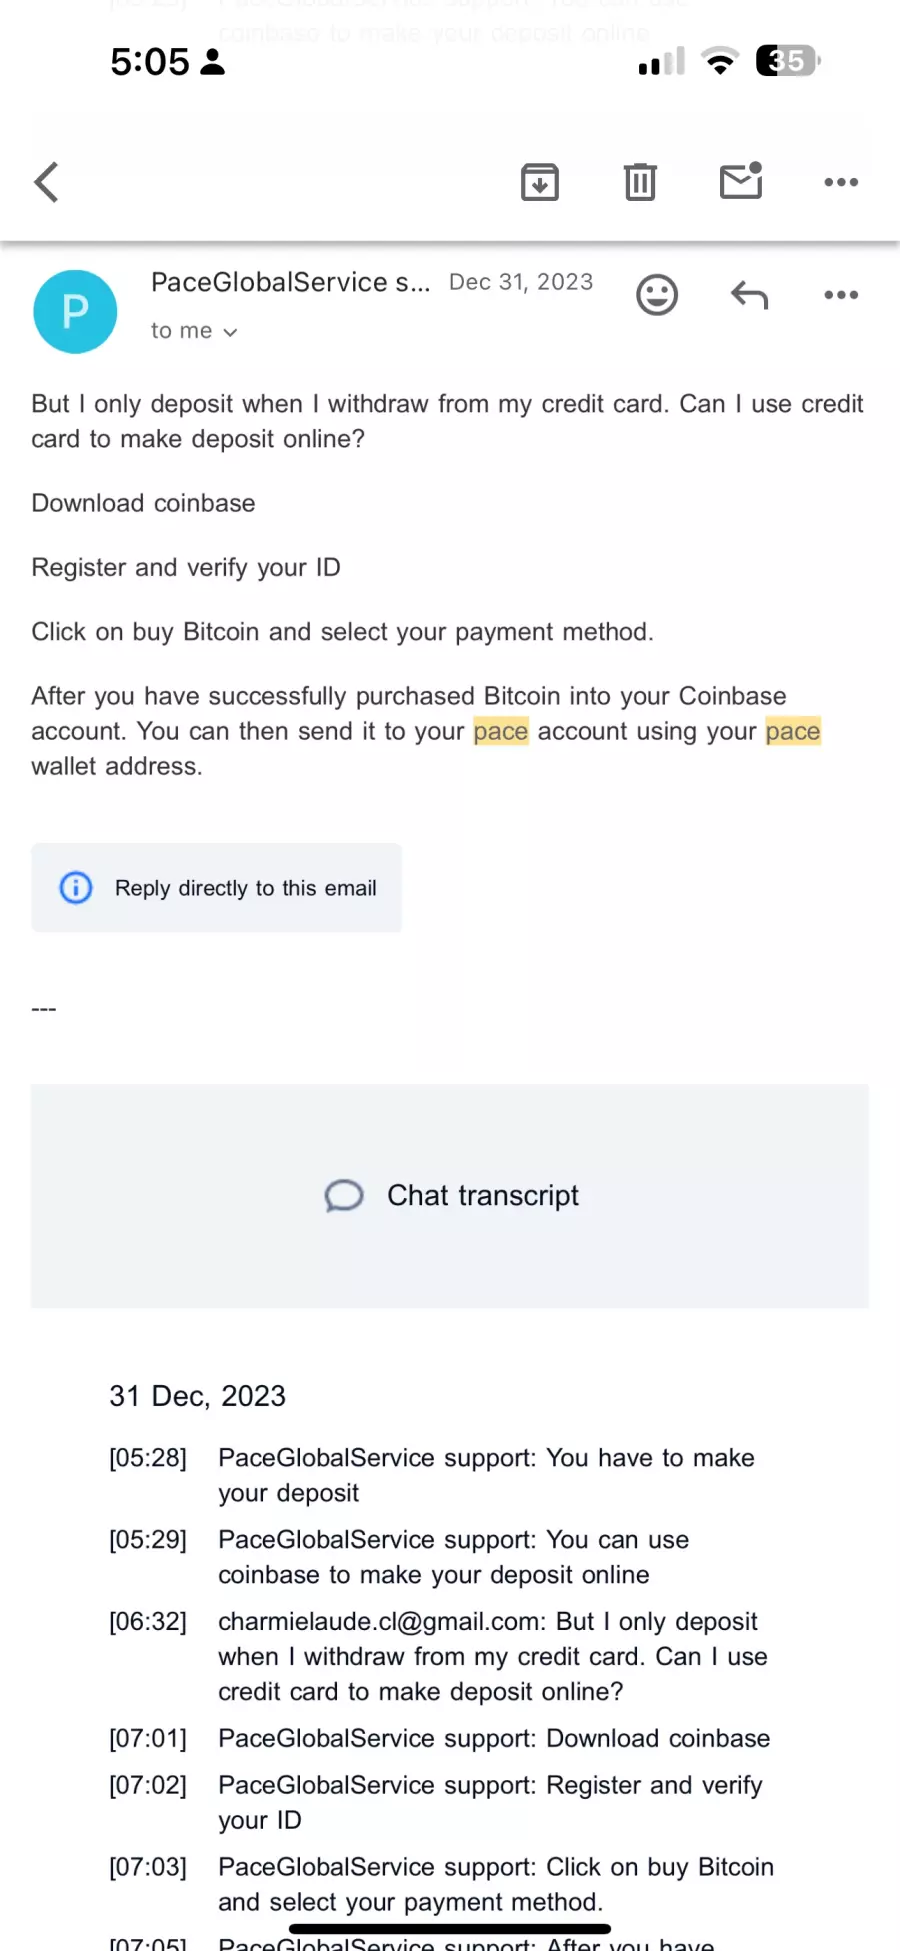Image resolution: width=900 pixels, height=1951 pixels.
Task: Reply using the curved arrow icon
Action: click(749, 295)
